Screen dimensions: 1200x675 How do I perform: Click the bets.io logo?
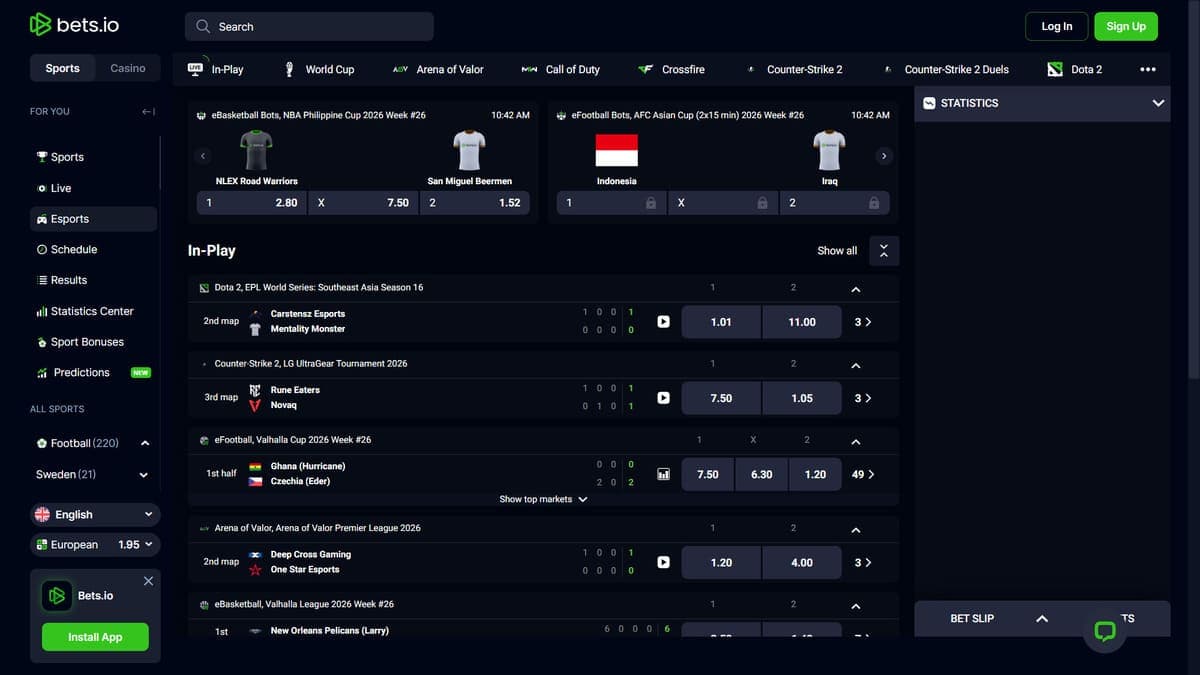coord(74,25)
